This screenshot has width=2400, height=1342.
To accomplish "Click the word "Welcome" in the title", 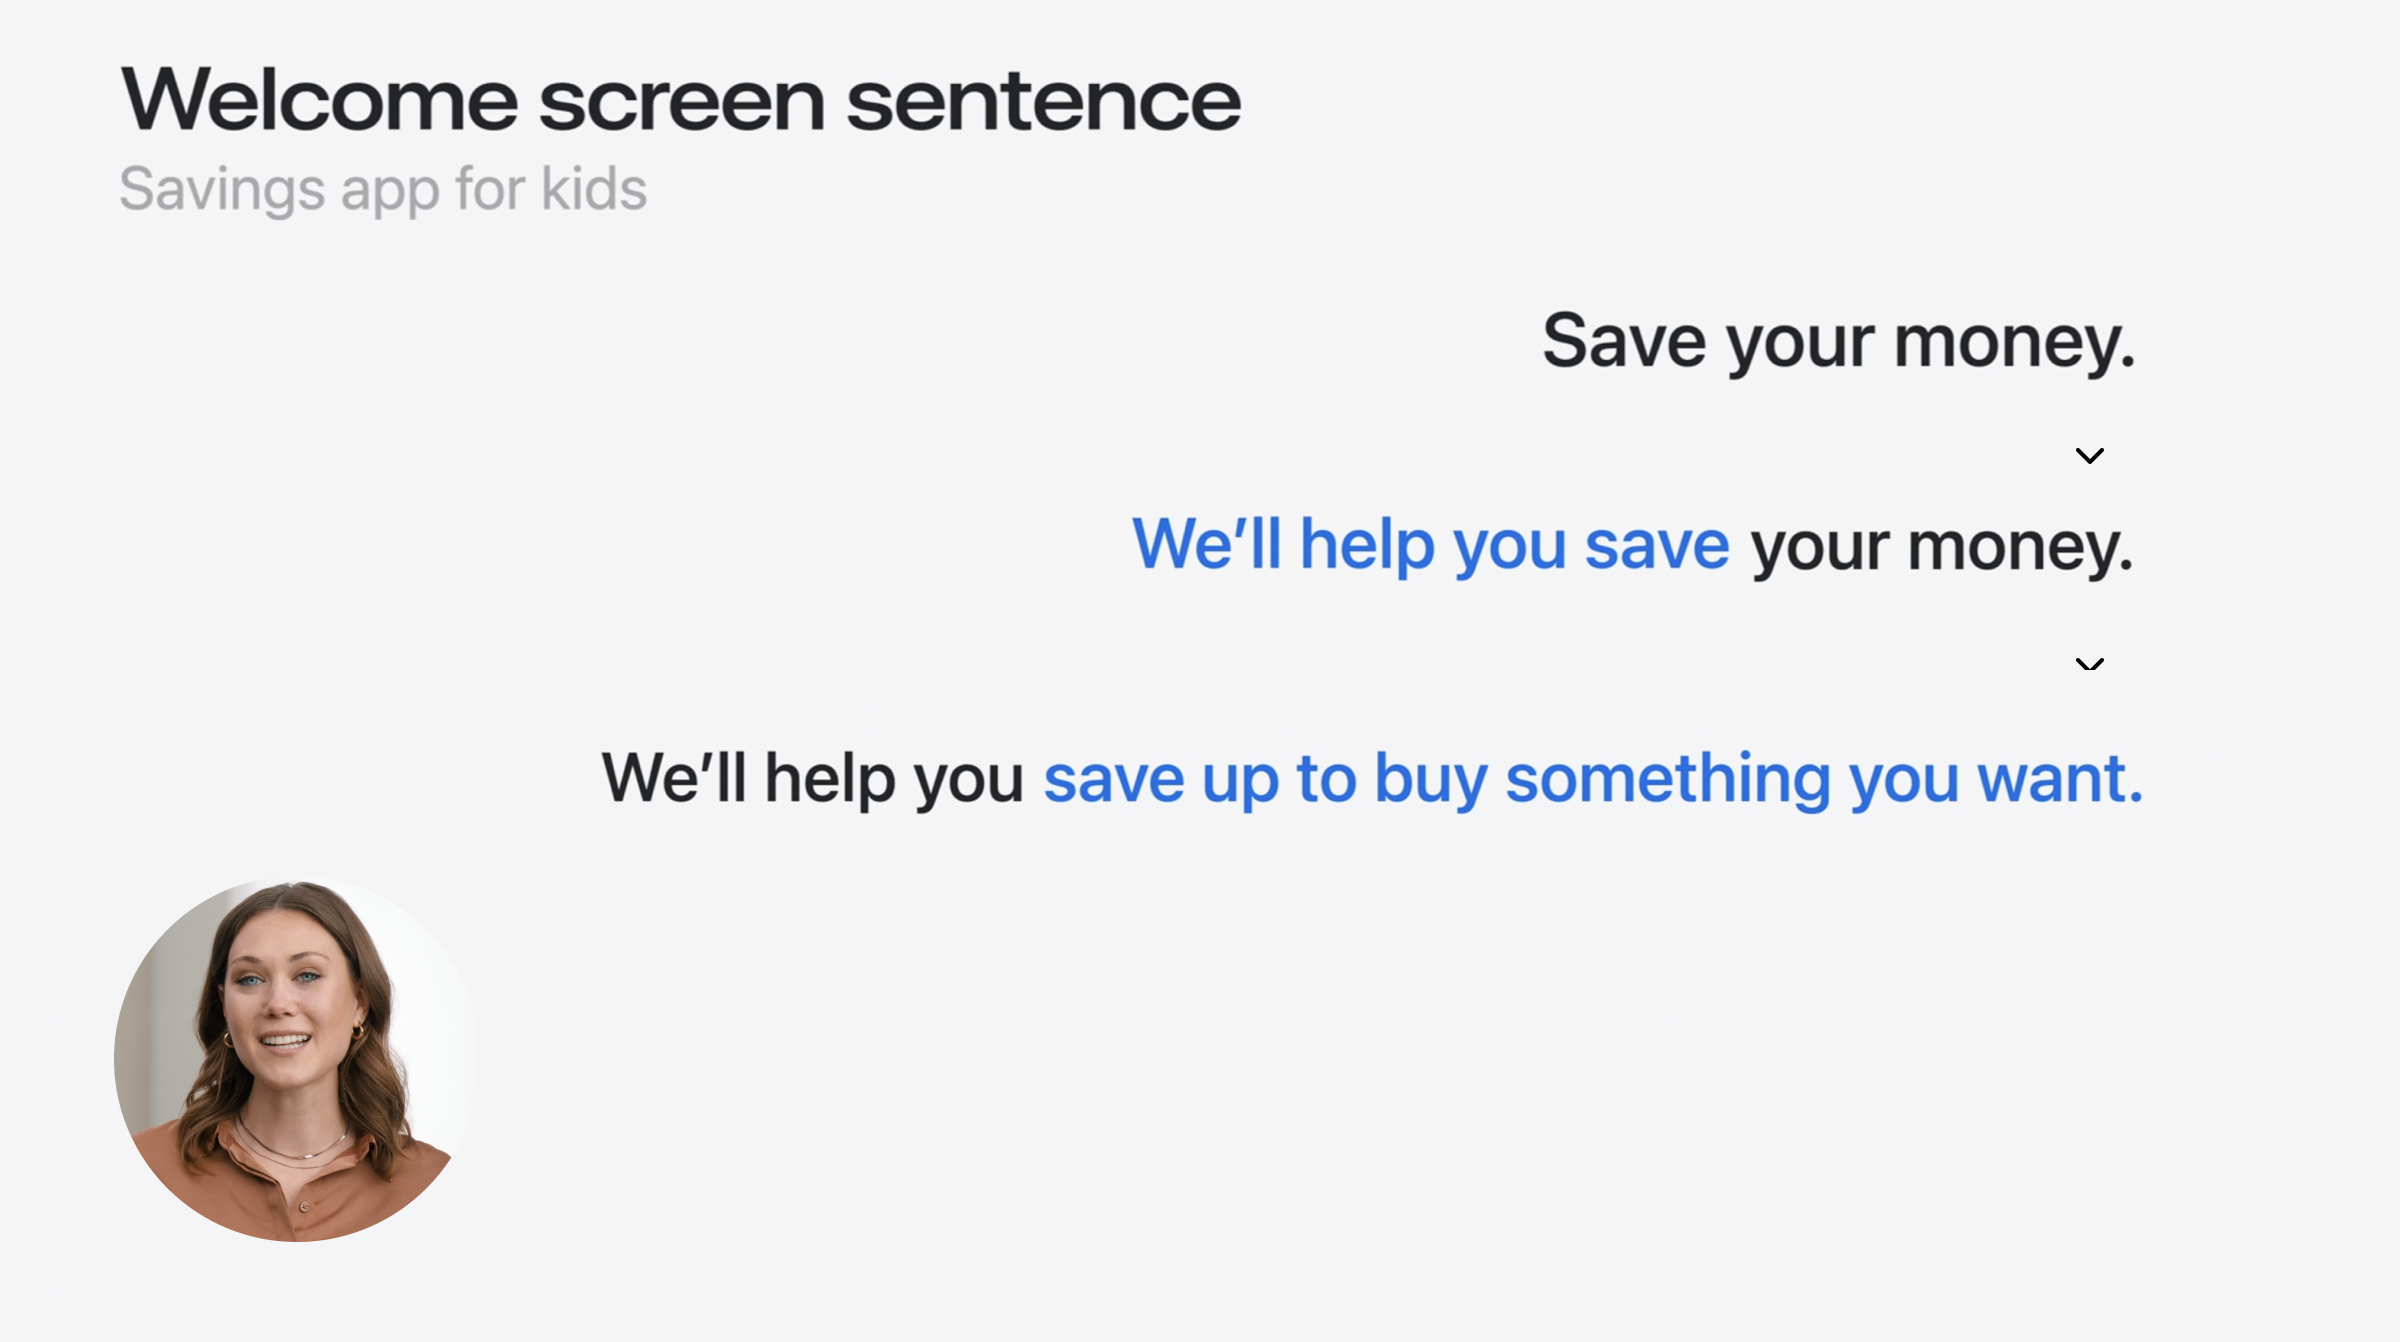I will pos(319,101).
